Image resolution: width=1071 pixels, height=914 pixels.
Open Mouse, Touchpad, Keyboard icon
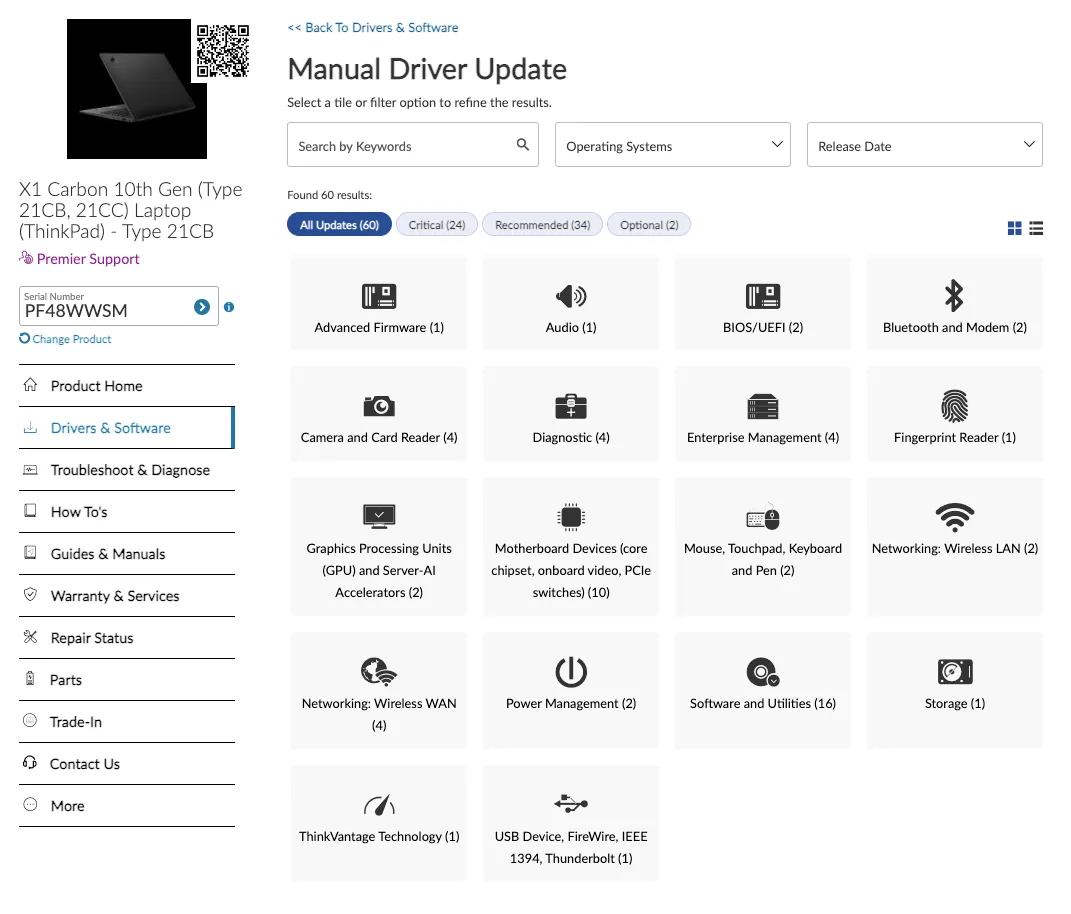pos(763,517)
